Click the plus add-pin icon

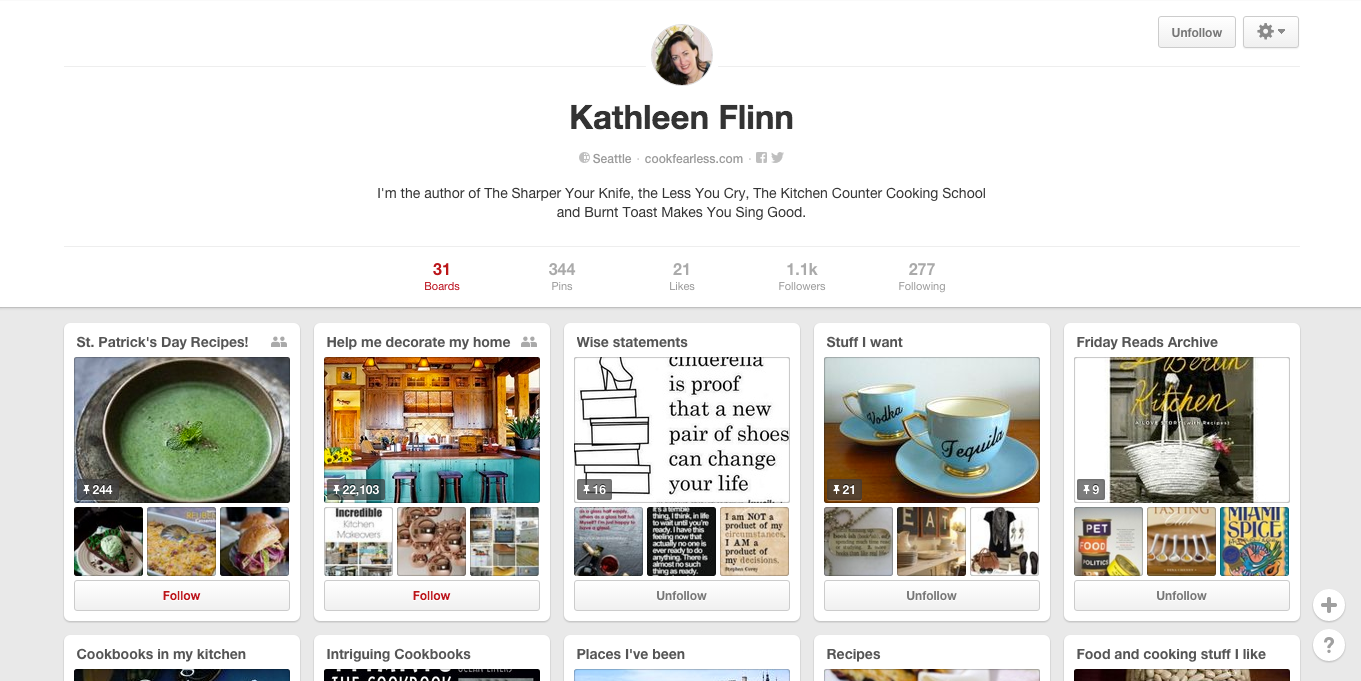click(1328, 605)
